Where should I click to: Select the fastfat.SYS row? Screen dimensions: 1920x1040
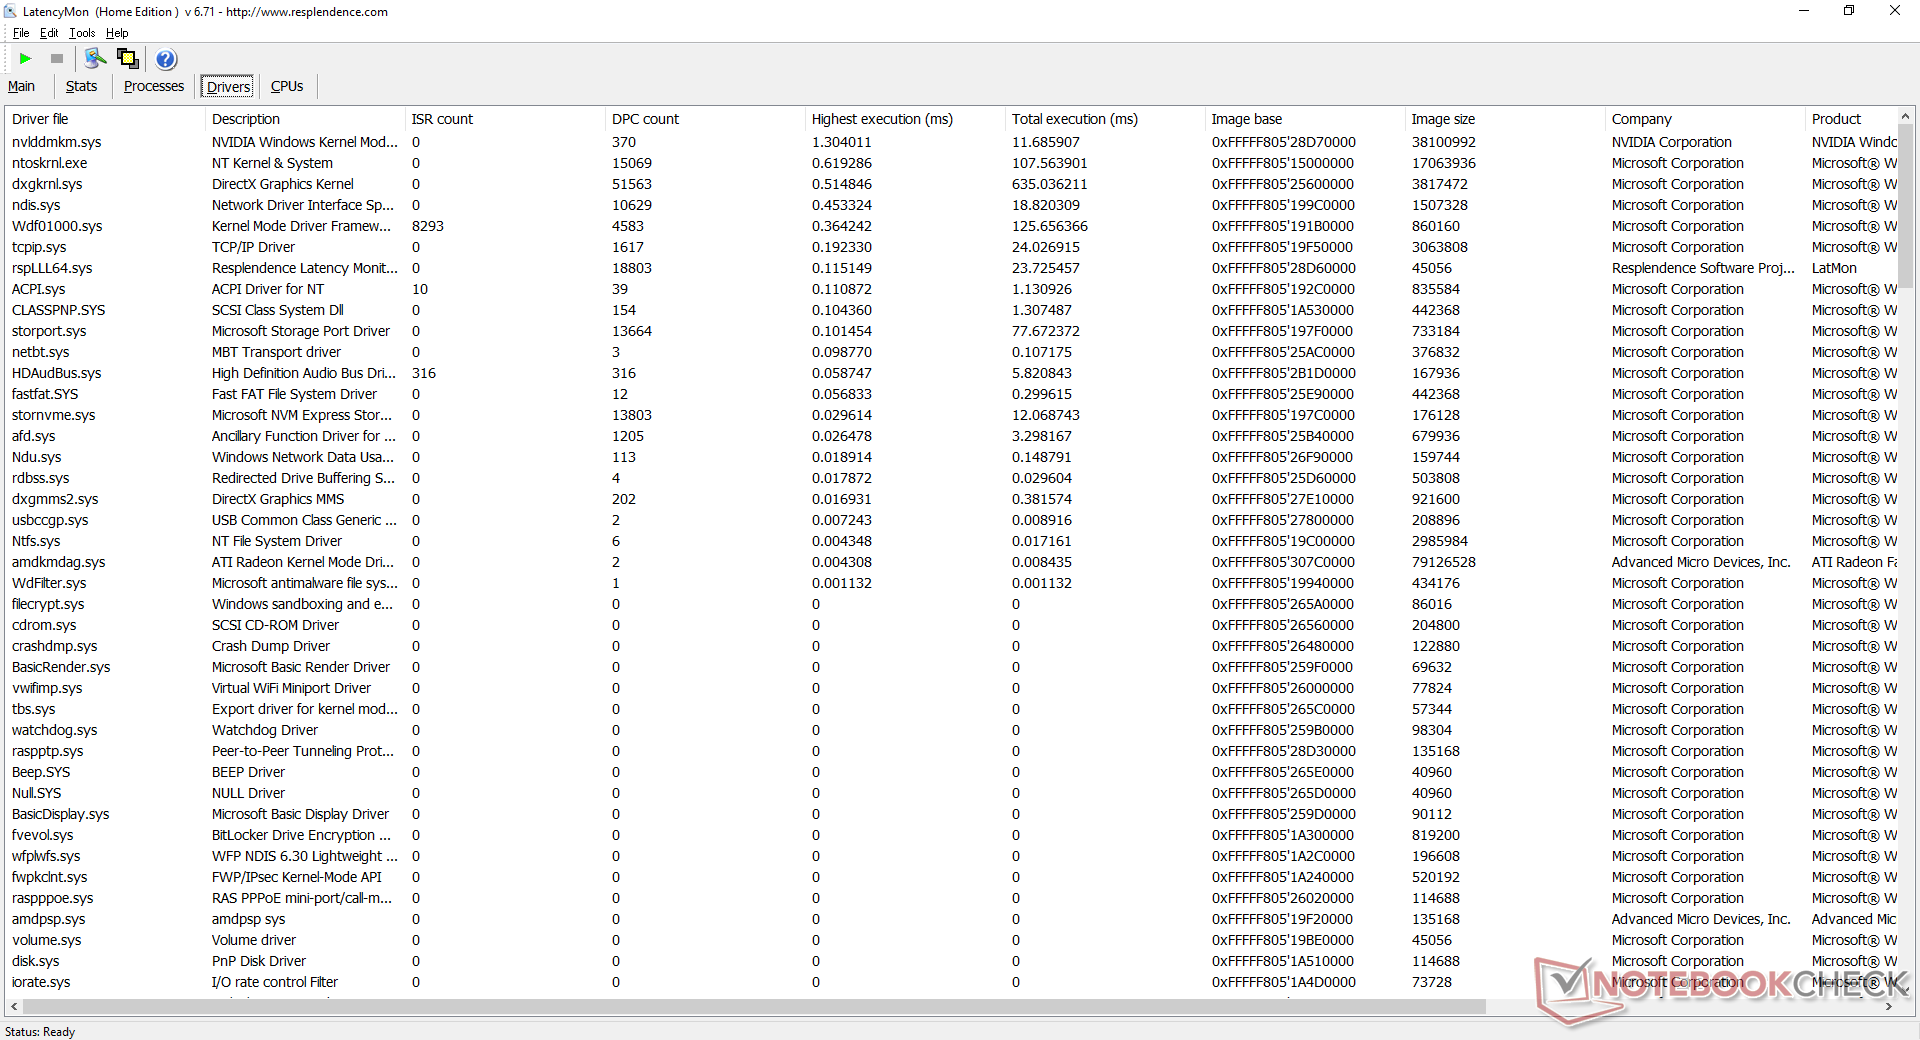(x=952, y=394)
